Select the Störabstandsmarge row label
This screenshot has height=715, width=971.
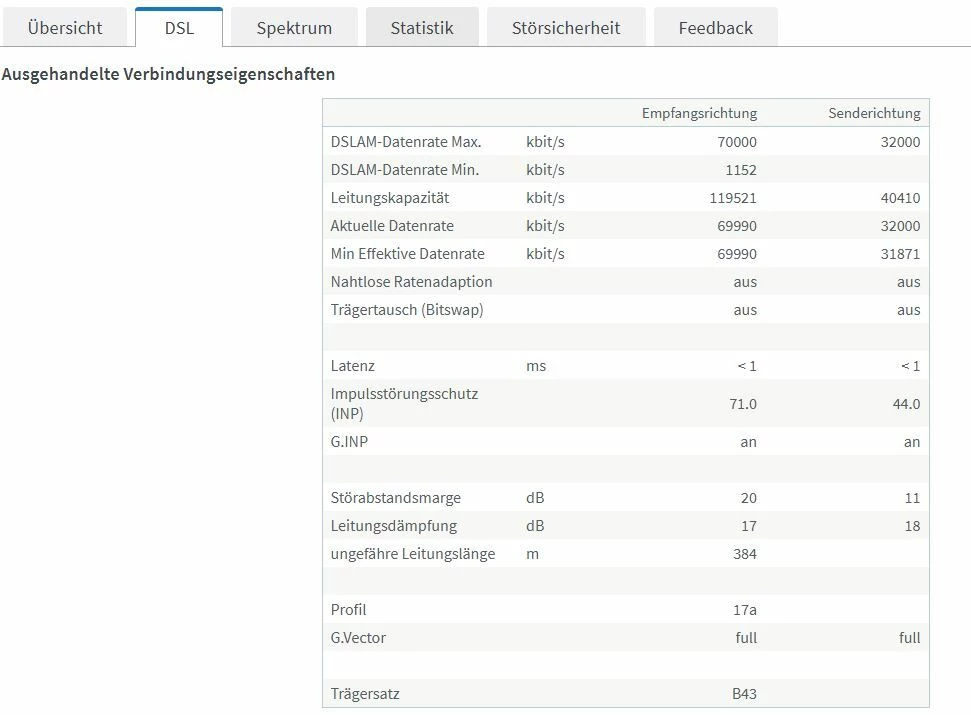coord(396,498)
